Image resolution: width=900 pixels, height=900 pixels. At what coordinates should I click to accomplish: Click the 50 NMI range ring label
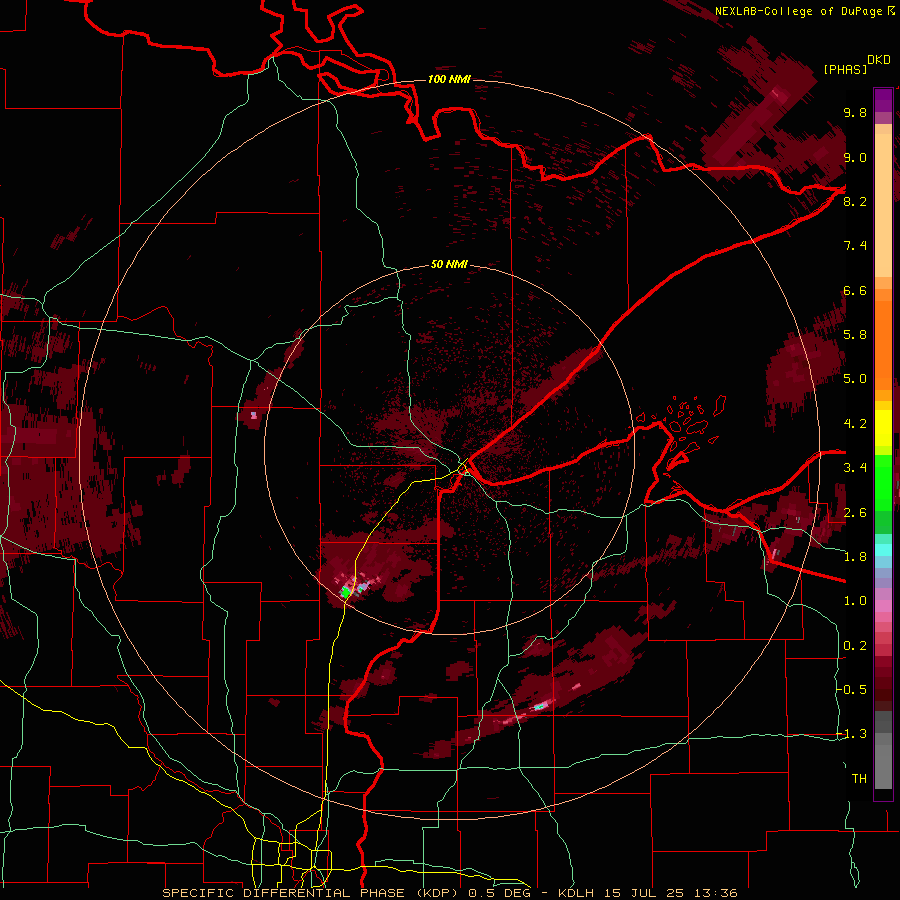(x=449, y=264)
